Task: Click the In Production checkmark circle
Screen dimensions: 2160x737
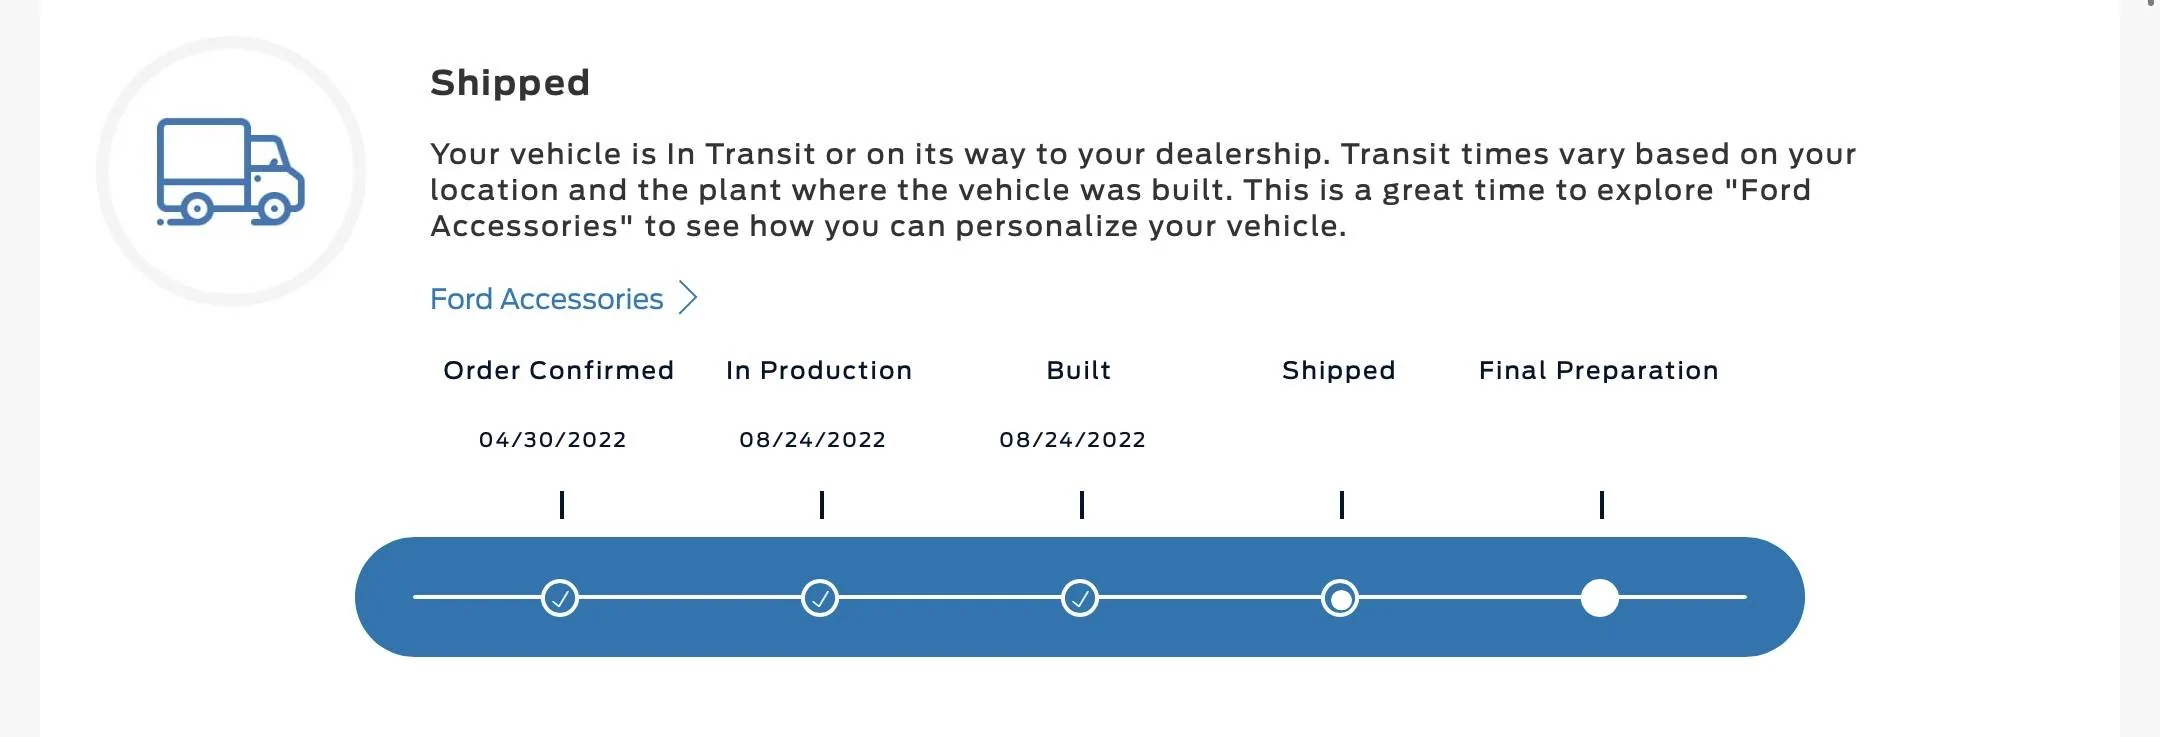Action: (820, 598)
